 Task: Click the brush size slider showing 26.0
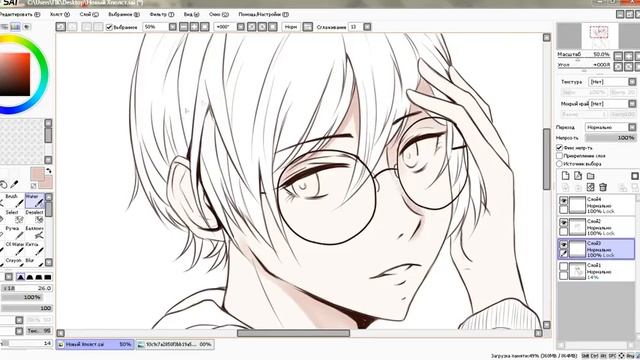[x=27, y=288]
